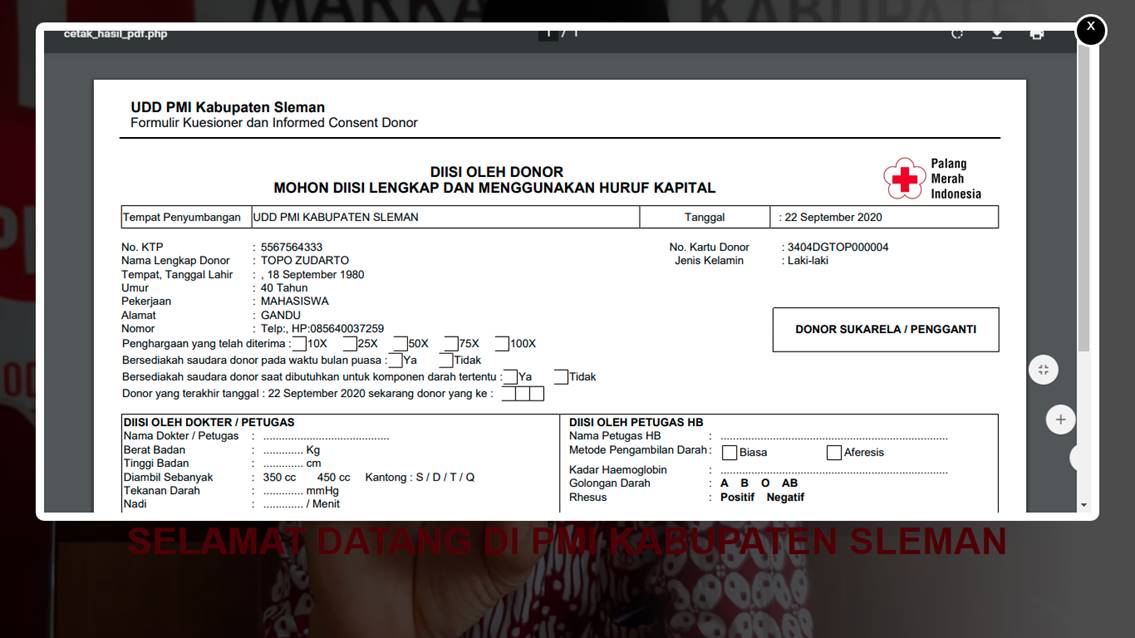Rotate the PDF document
The height and width of the screenshot is (638, 1135).
pos(957,33)
